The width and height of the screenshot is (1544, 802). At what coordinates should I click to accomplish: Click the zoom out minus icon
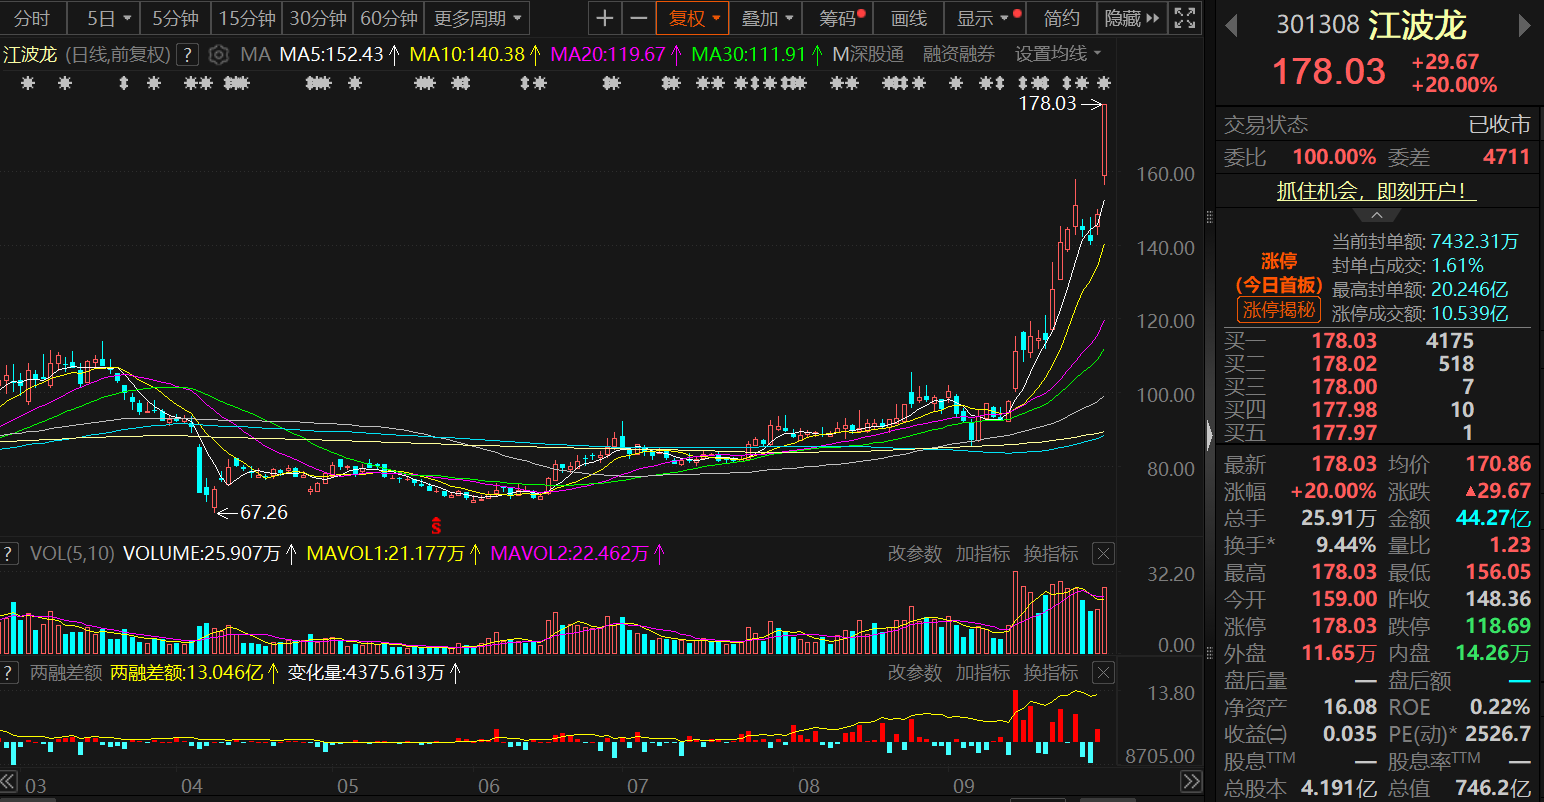(x=638, y=18)
